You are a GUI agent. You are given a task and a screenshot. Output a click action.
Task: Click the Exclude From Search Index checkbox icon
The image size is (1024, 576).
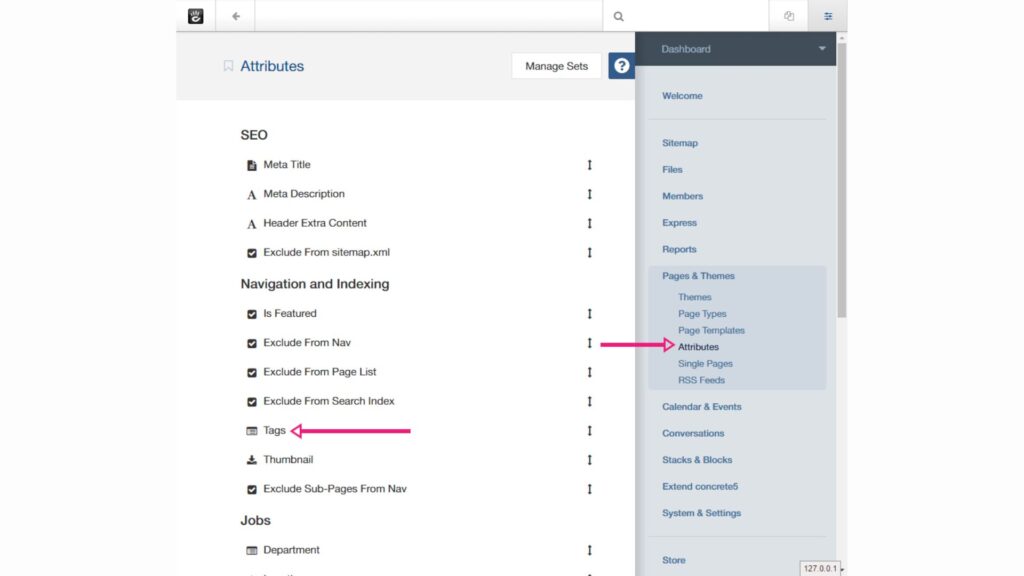point(251,402)
